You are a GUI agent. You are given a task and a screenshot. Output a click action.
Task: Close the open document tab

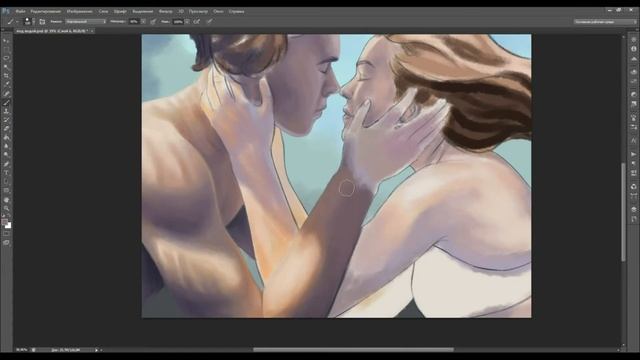92,31
